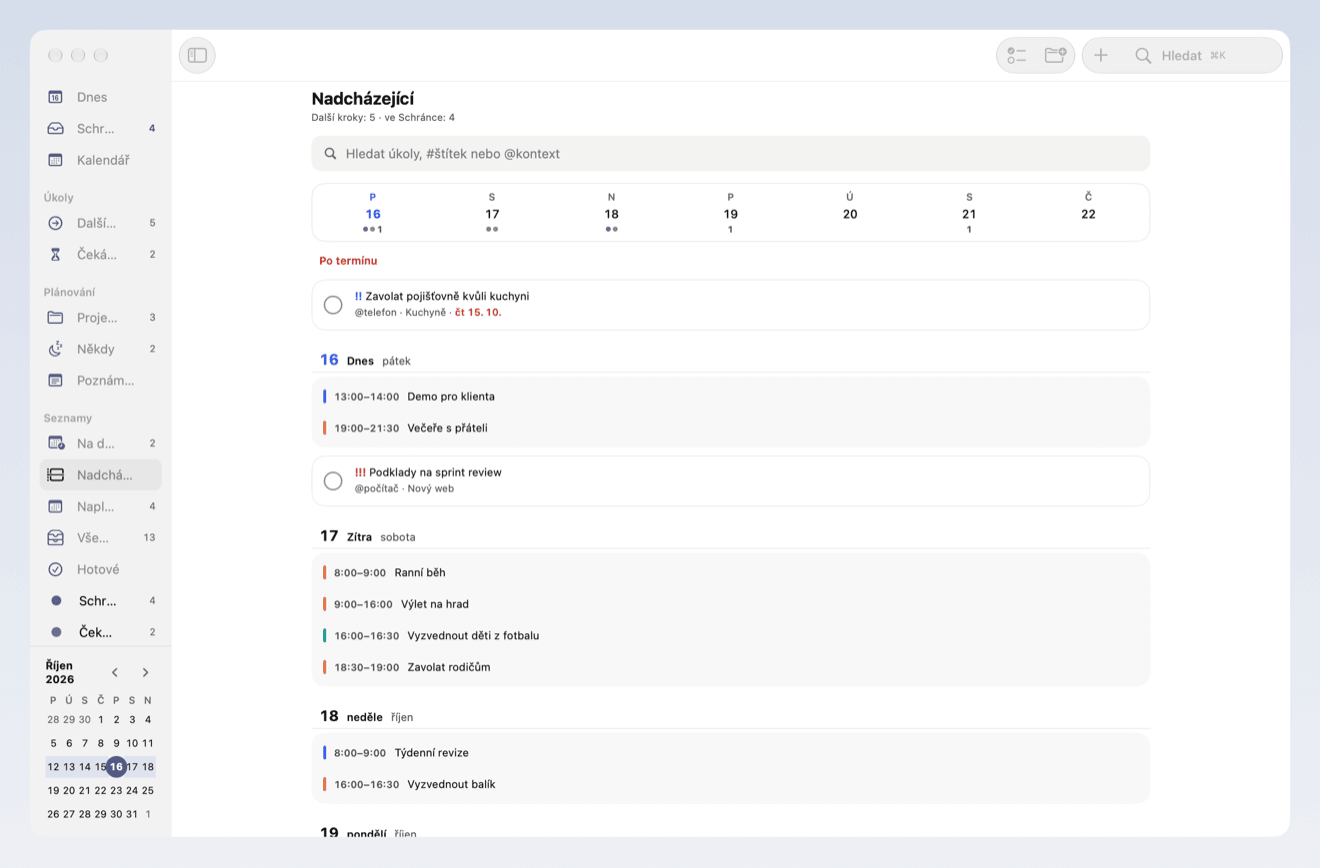Select day 31 in the mini calendar
The image size is (1320, 868).
tap(132, 814)
